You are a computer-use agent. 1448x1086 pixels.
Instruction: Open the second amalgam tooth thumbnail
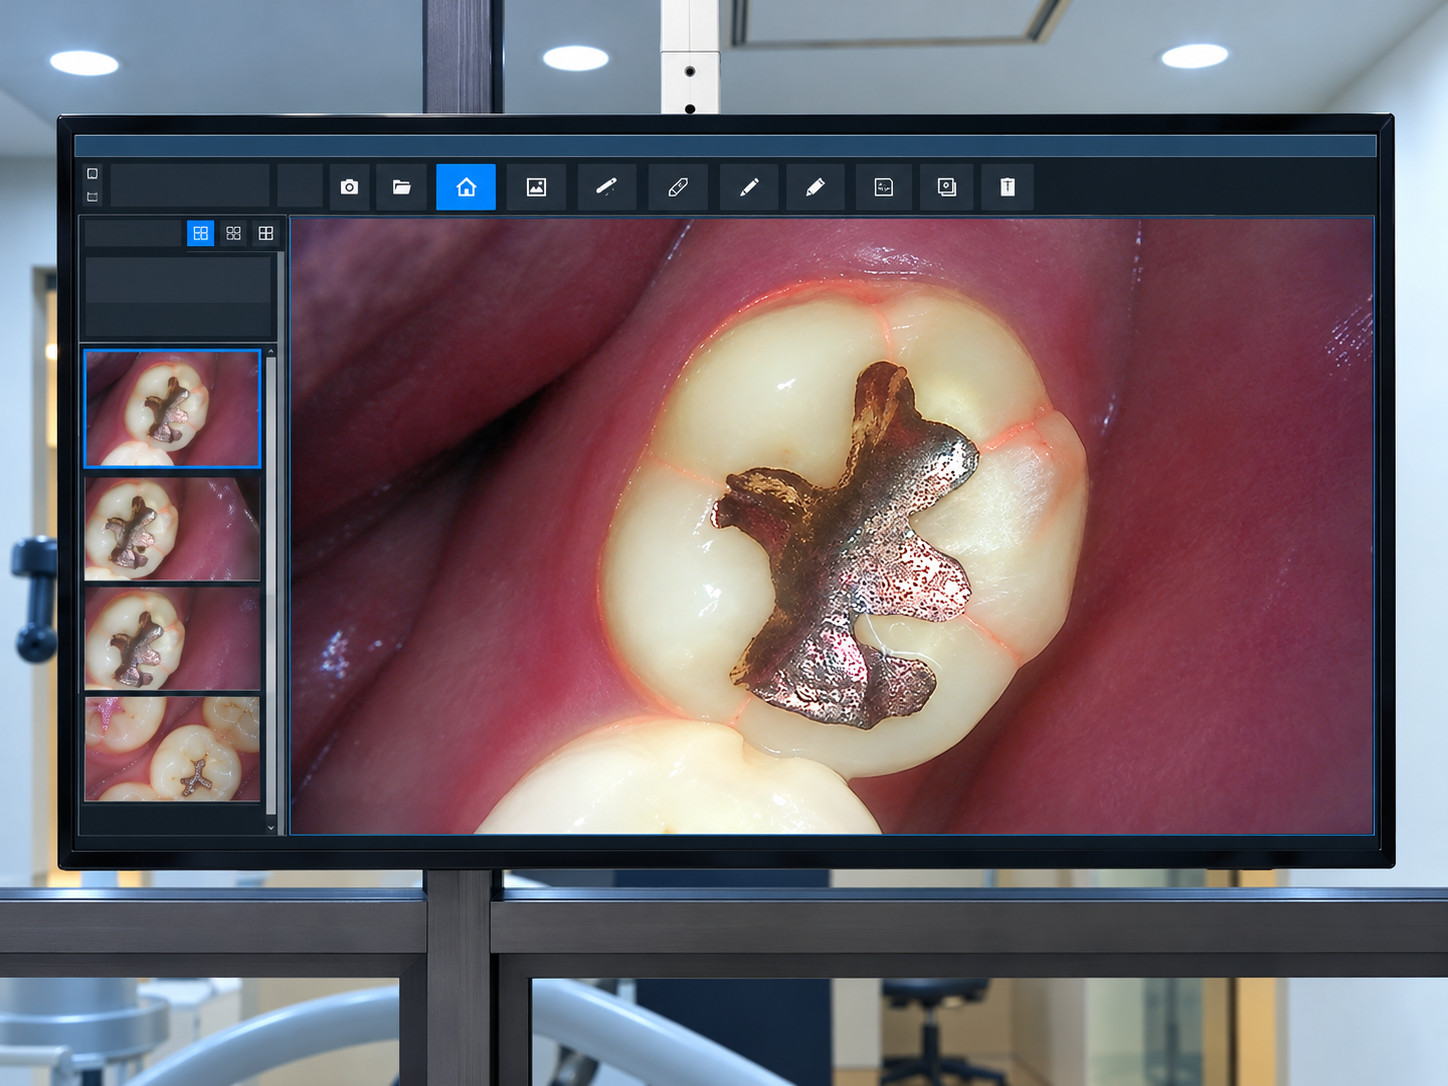tap(173, 529)
